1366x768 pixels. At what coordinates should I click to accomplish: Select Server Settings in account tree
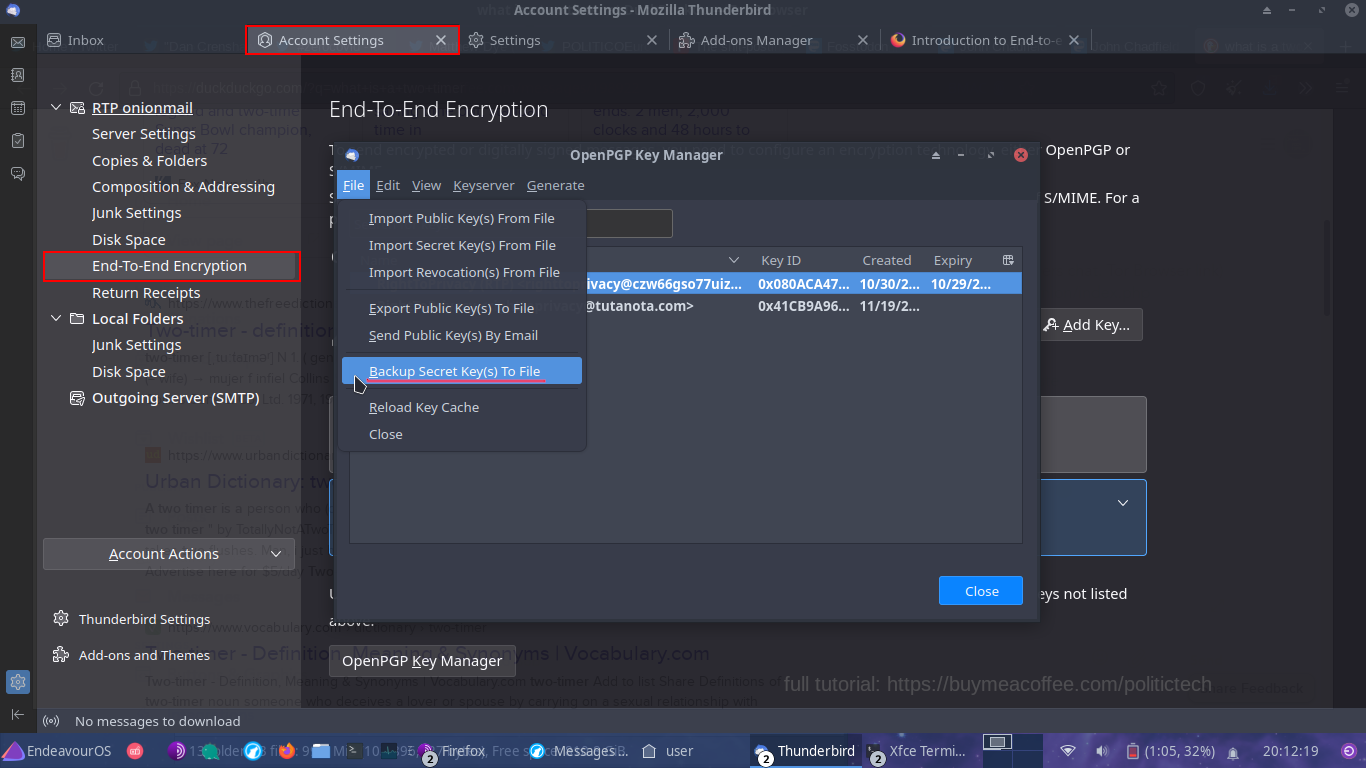pyautogui.click(x=144, y=134)
